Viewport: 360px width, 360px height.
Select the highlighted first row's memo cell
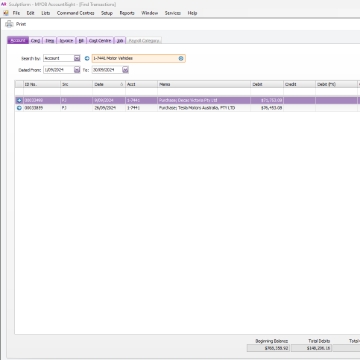tap(204, 100)
